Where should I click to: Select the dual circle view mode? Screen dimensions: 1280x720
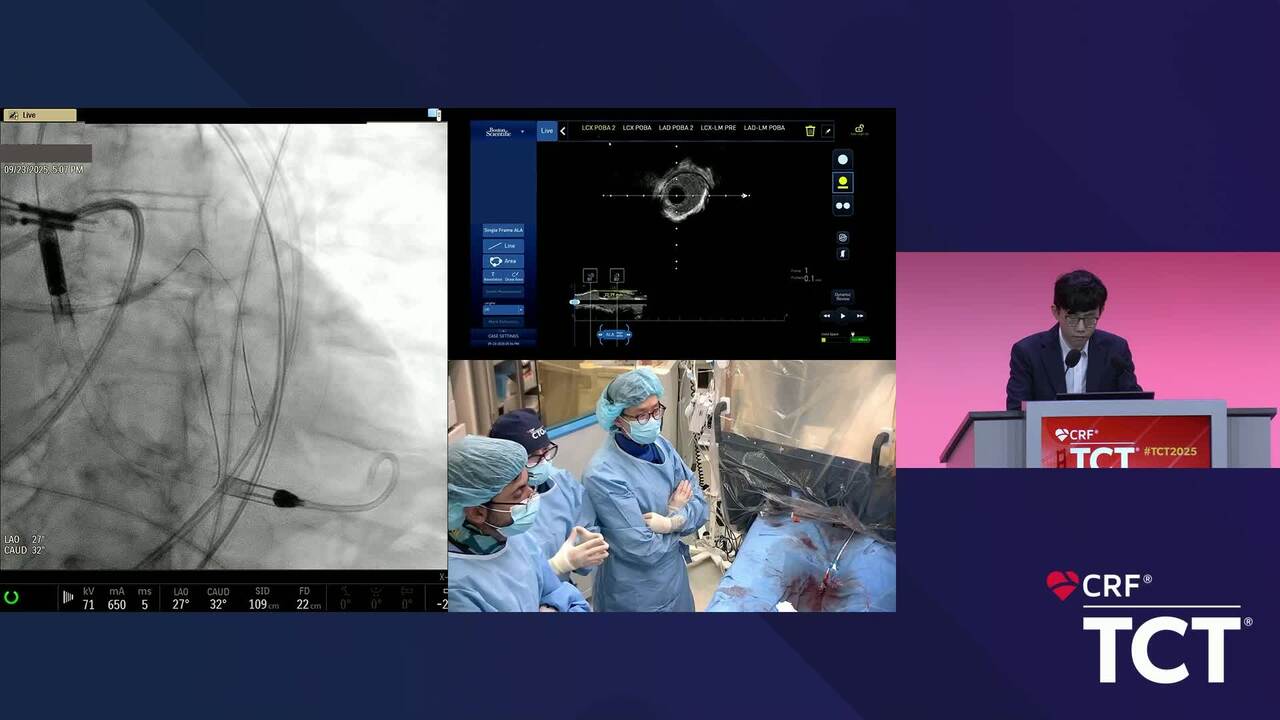click(x=842, y=206)
